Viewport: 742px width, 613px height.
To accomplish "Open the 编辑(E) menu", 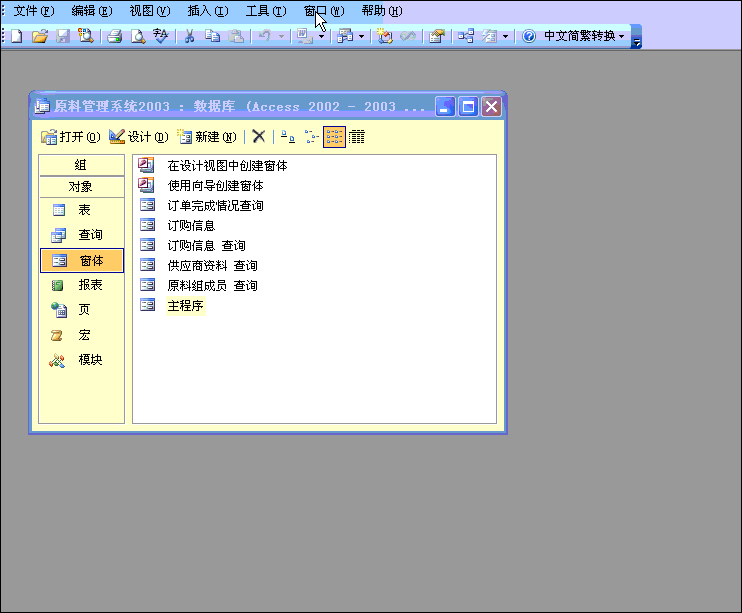I will pos(92,11).
